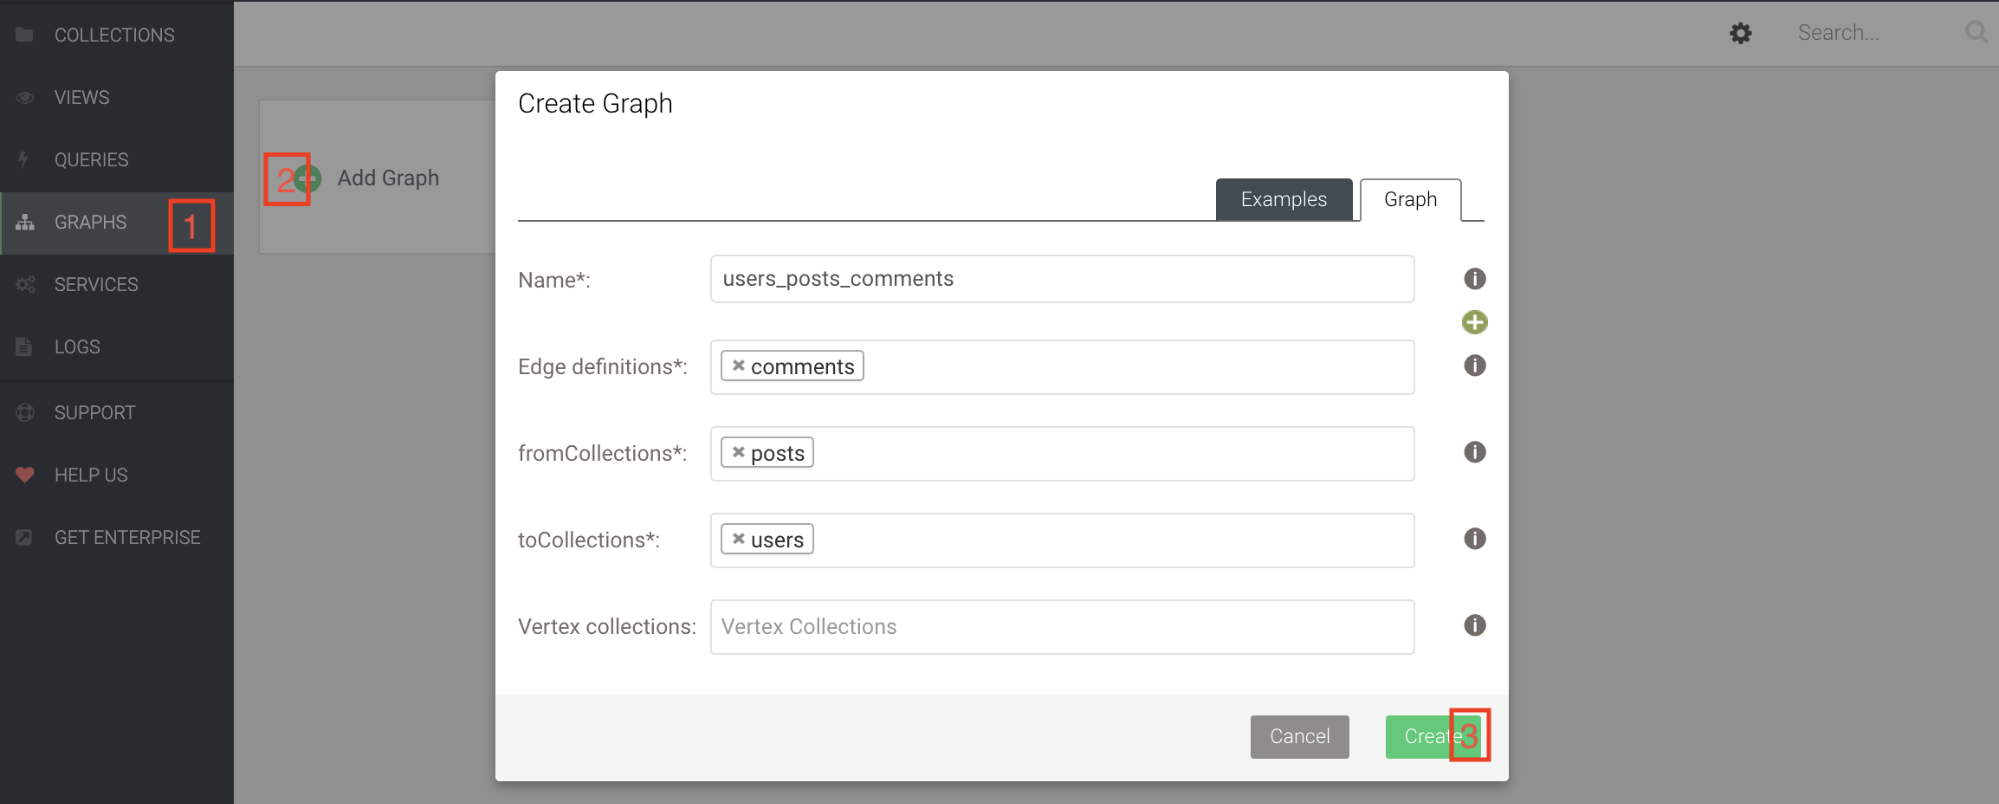1999x804 pixels.
Task: Click info icon beside Edge definitions field
Action: tap(1474, 366)
